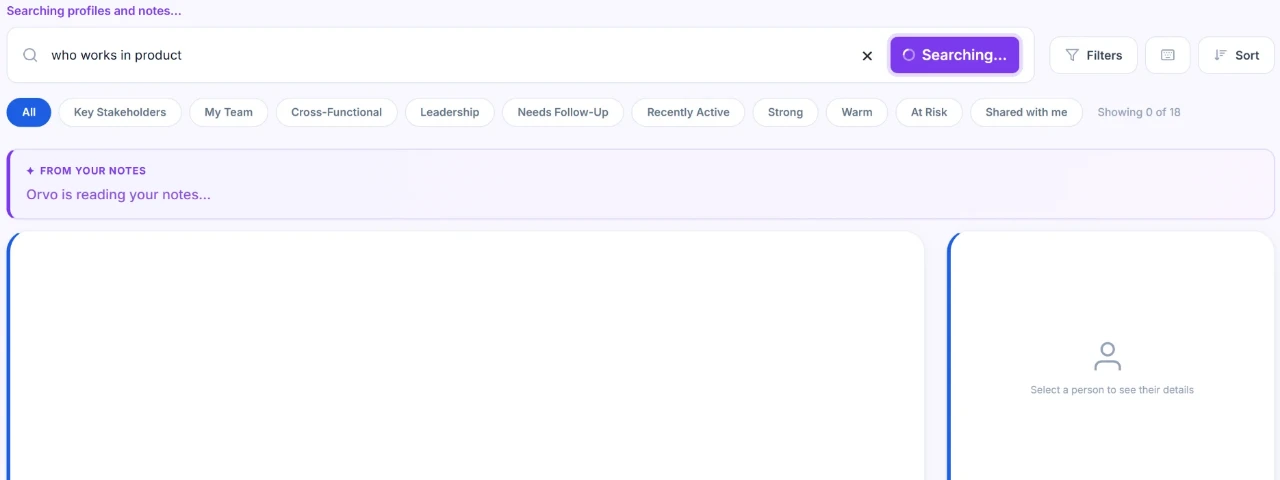The height and width of the screenshot is (480, 1280).
Task: Select the All filter chip
Action: pyautogui.click(x=29, y=112)
